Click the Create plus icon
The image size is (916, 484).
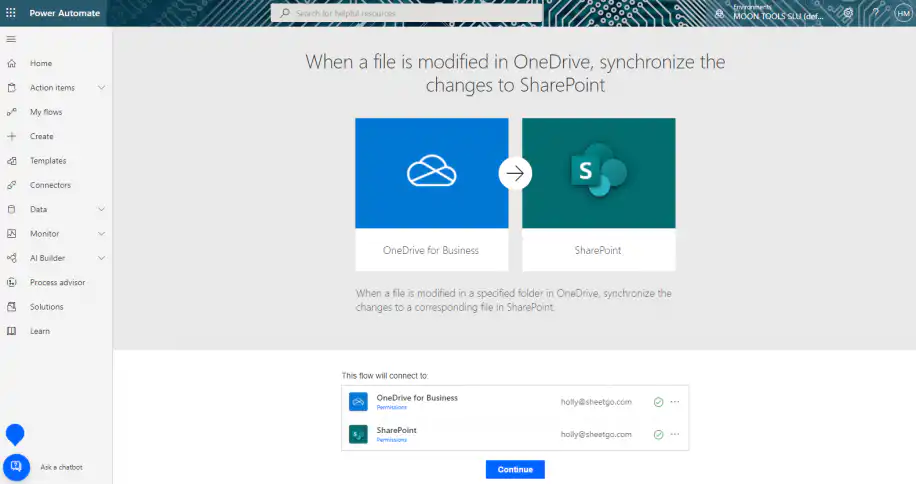pyautogui.click(x=11, y=136)
